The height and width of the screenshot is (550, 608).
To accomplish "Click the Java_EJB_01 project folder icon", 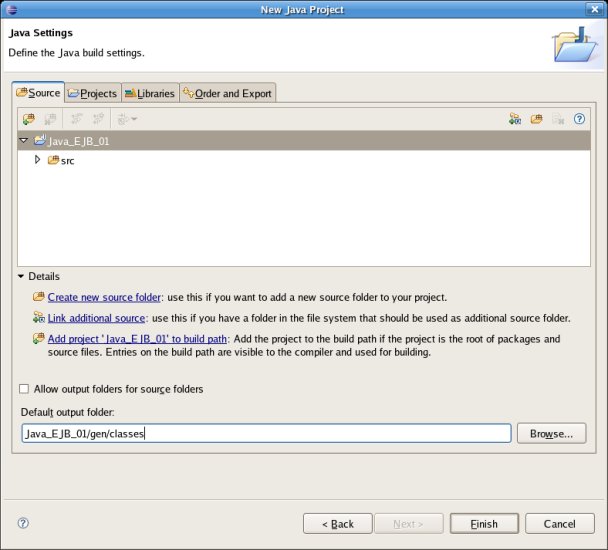I will point(40,141).
